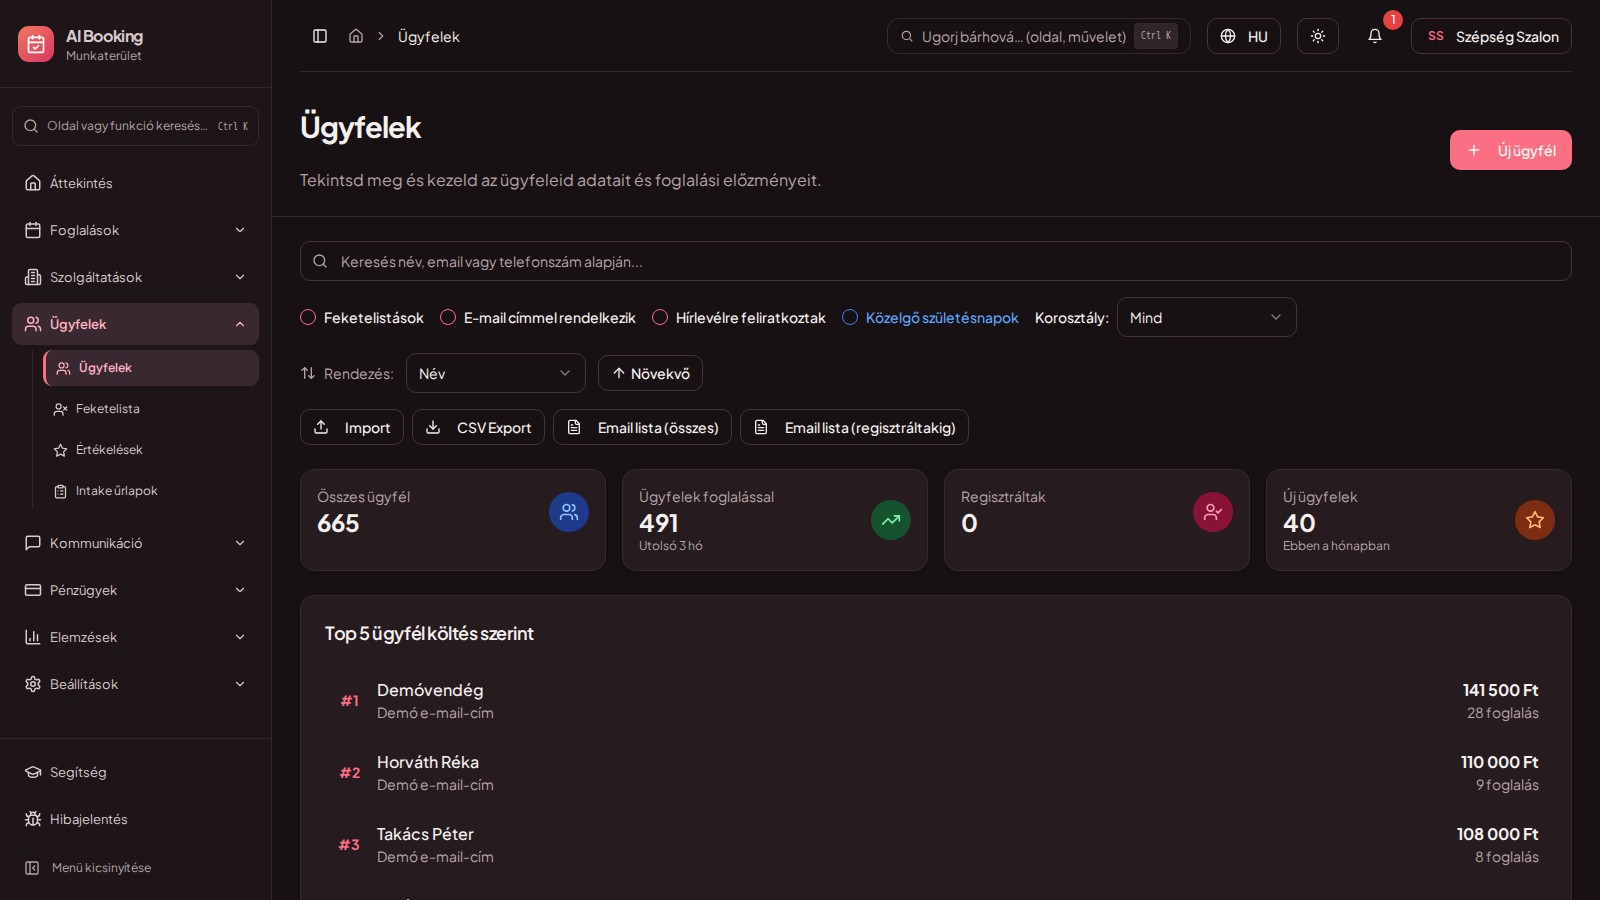Click the orange star icon in Új ügyfelek card
This screenshot has height=900, width=1600.
tap(1535, 520)
